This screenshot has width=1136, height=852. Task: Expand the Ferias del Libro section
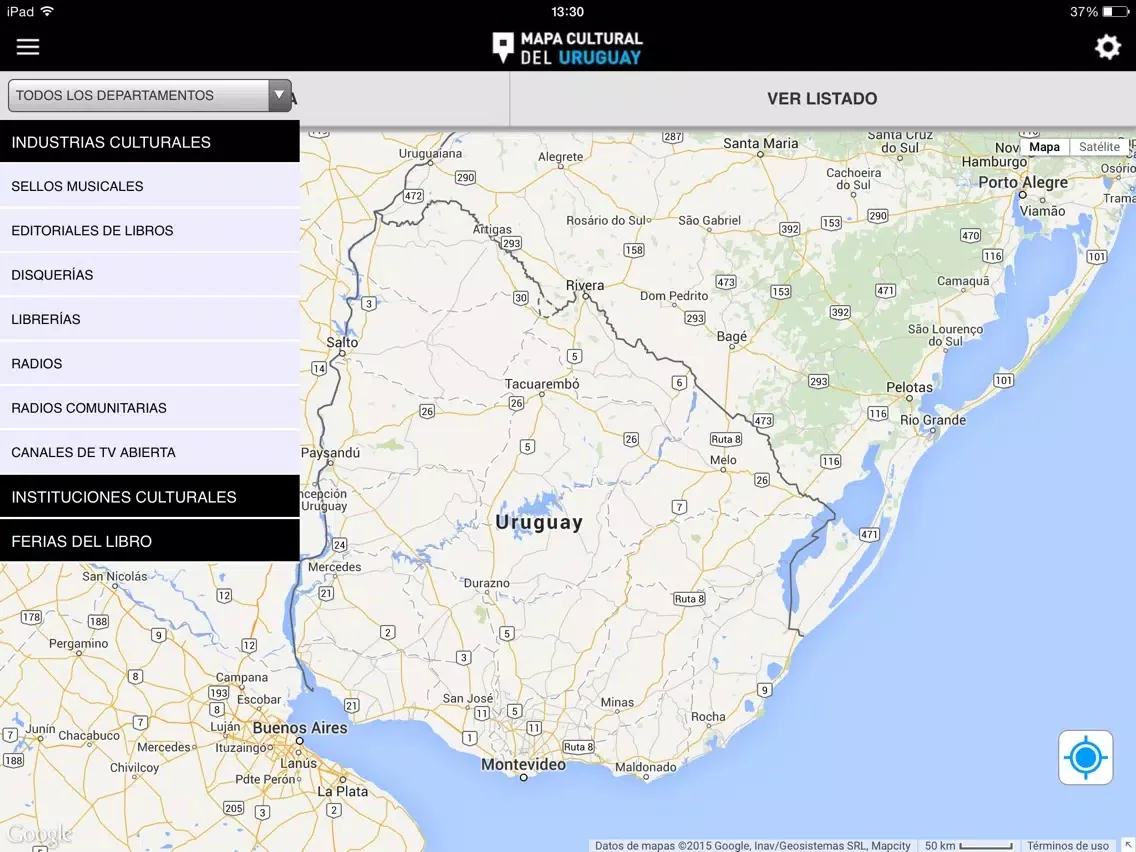pos(149,541)
